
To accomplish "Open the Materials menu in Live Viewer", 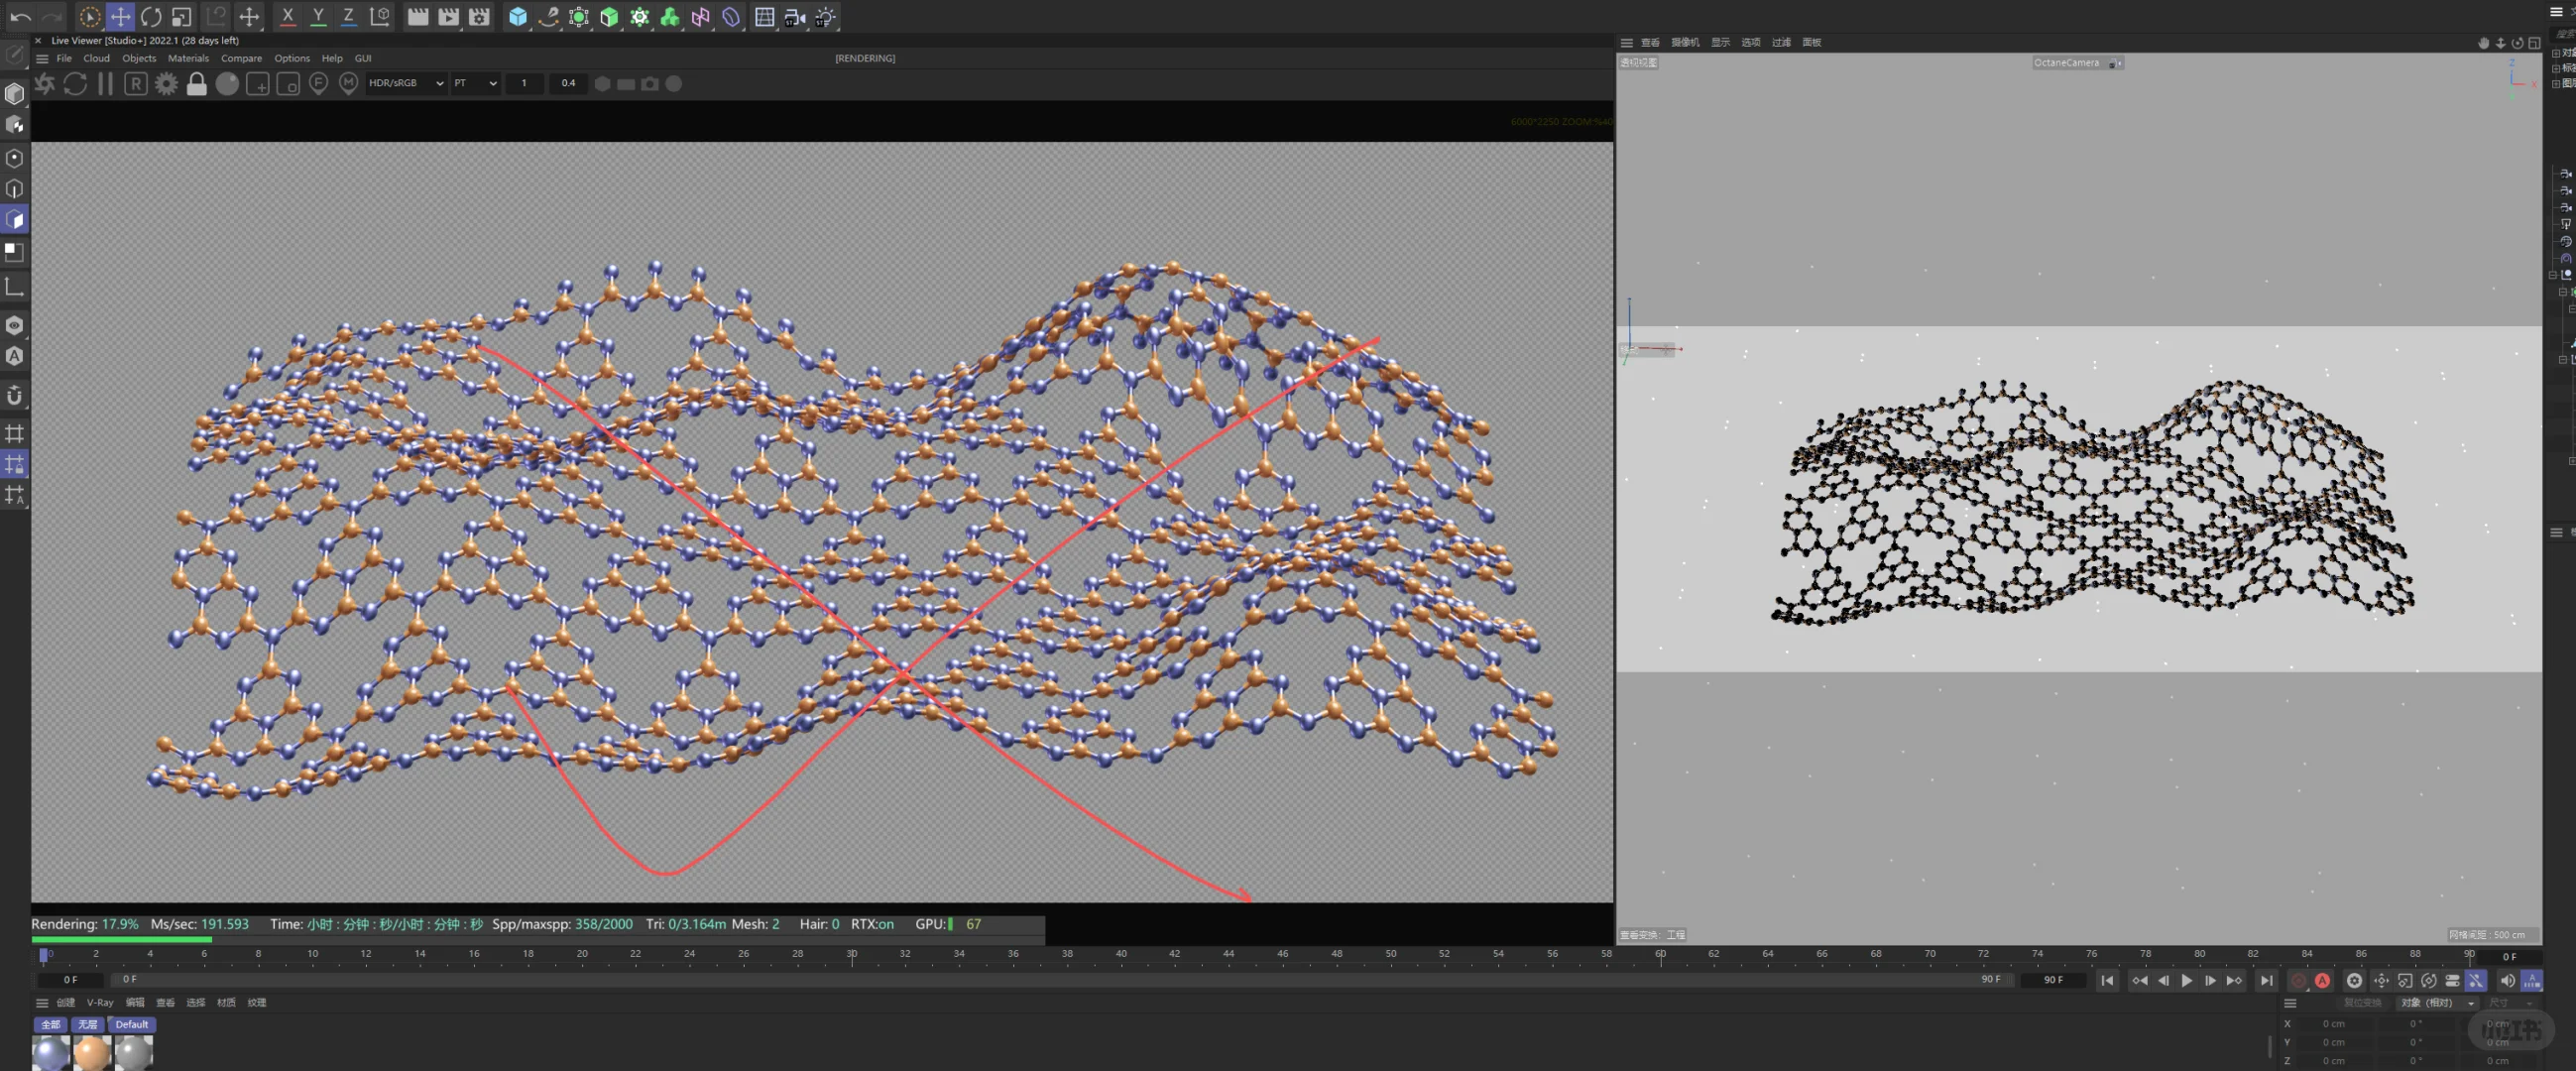I will (x=188, y=58).
